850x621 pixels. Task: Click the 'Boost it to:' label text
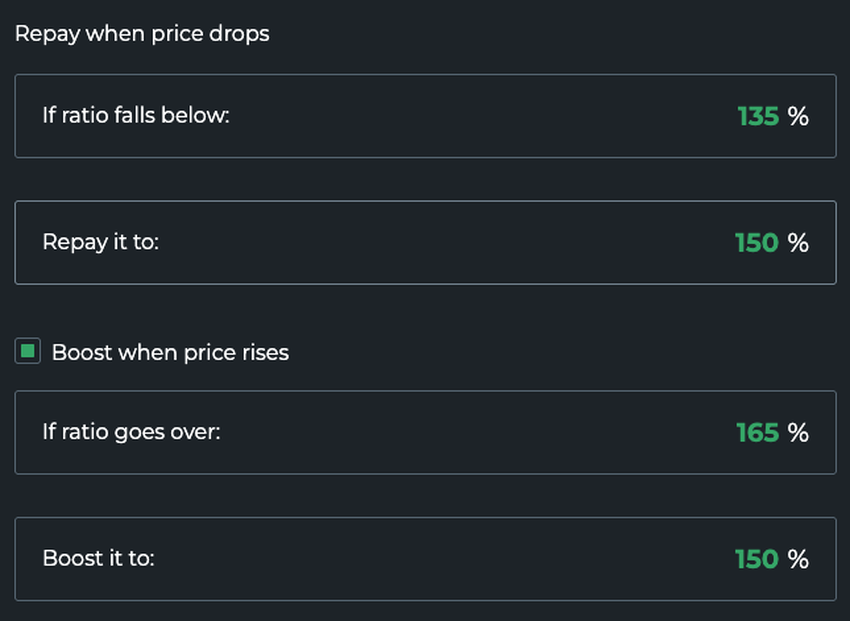tap(98, 559)
